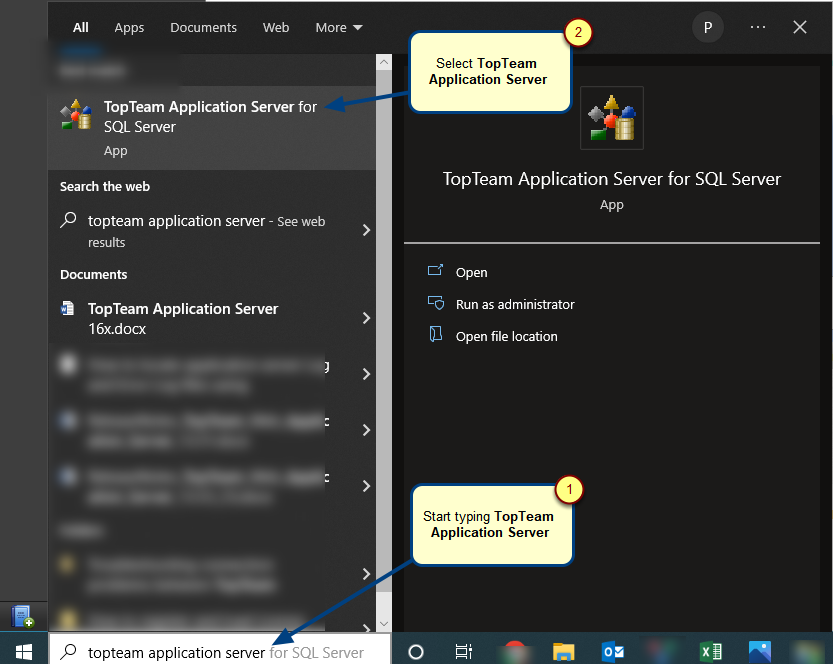Open the user account P avatar

click(x=708, y=28)
